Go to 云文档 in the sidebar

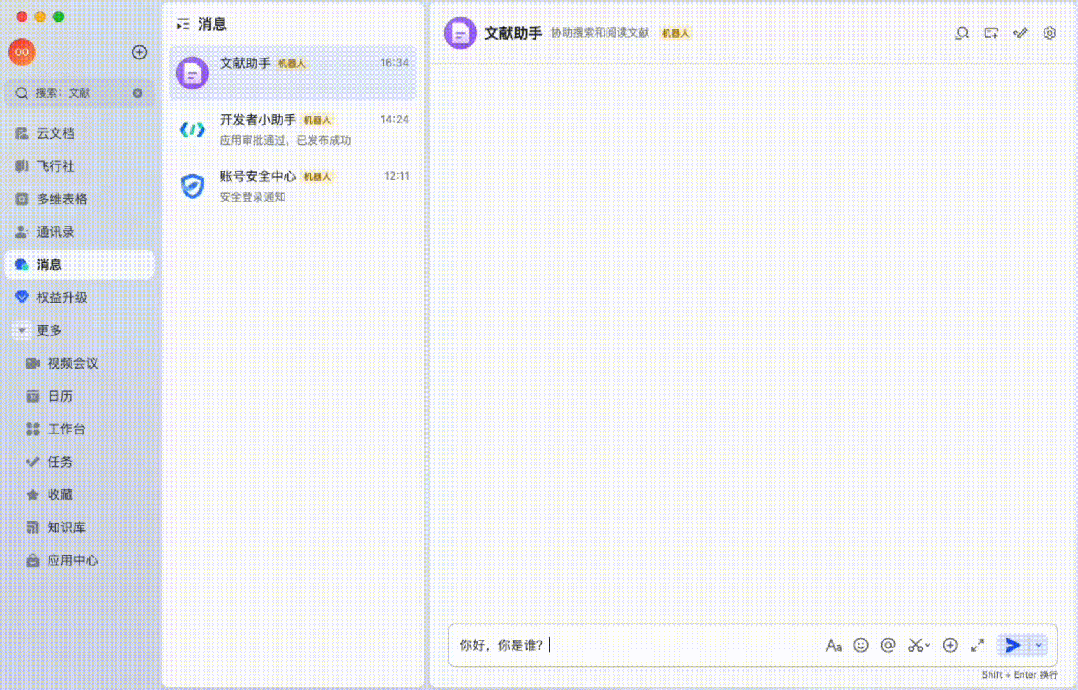(x=55, y=133)
